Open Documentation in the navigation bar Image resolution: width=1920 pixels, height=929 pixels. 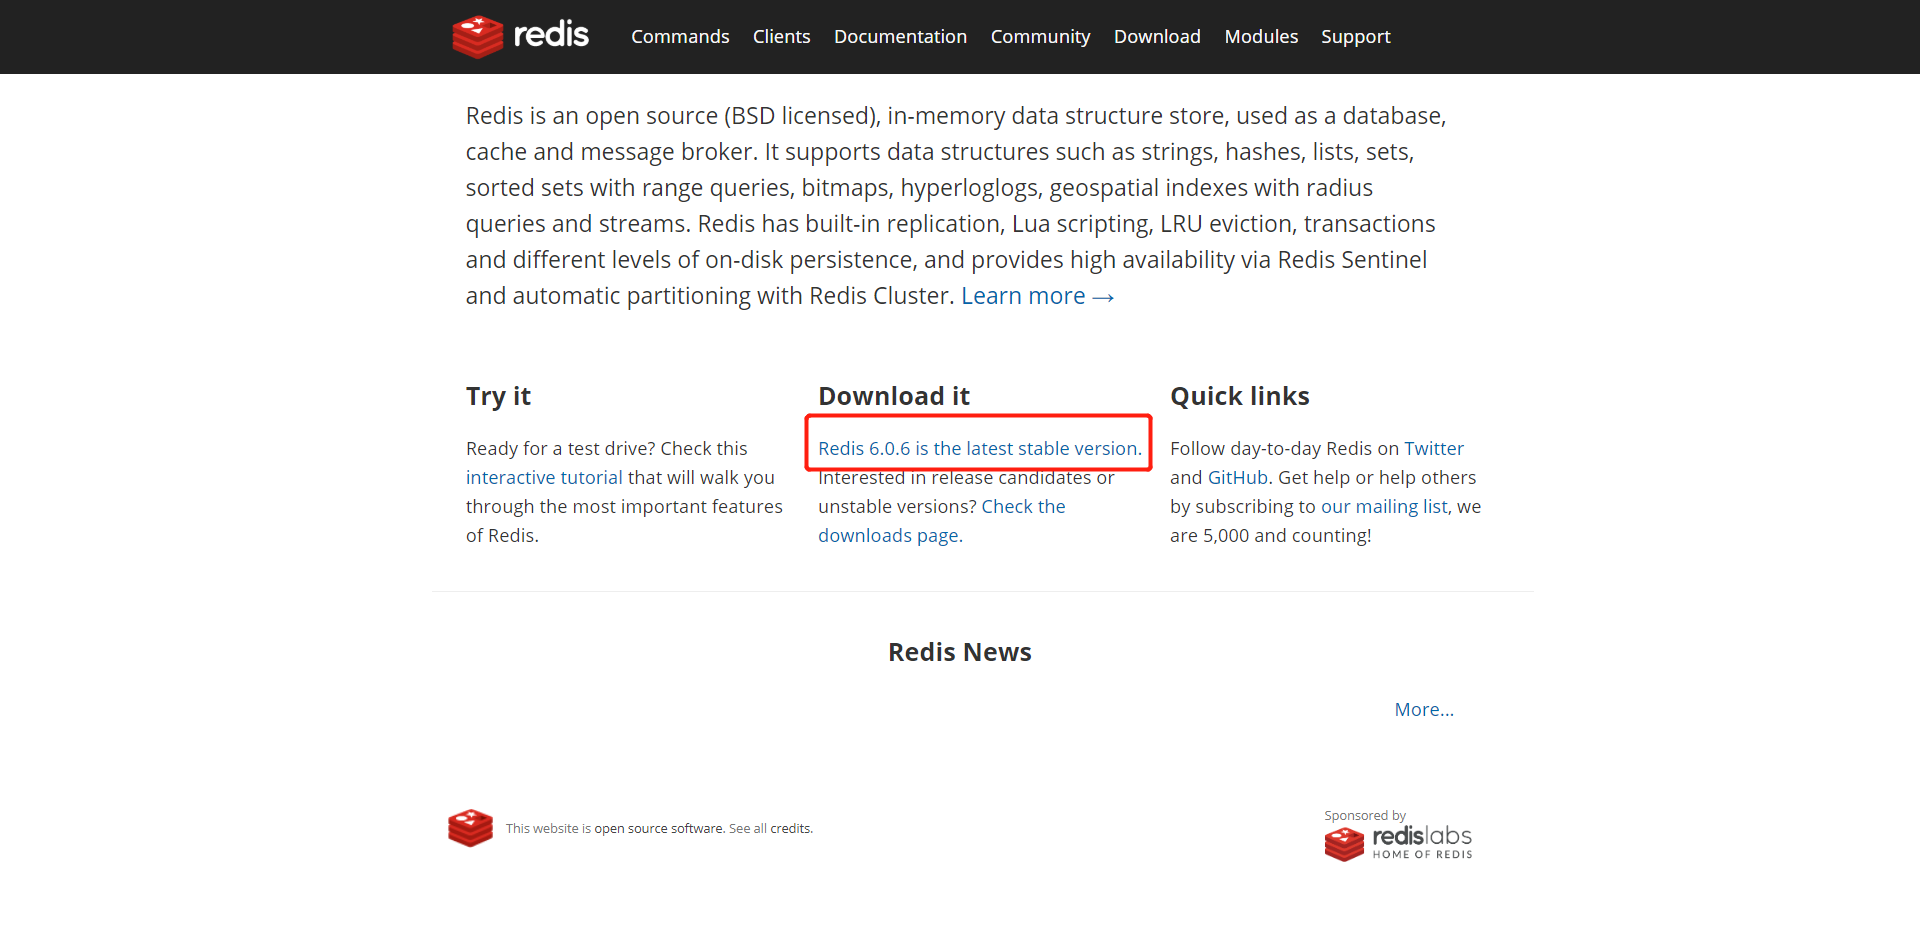click(x=900, y=37)
